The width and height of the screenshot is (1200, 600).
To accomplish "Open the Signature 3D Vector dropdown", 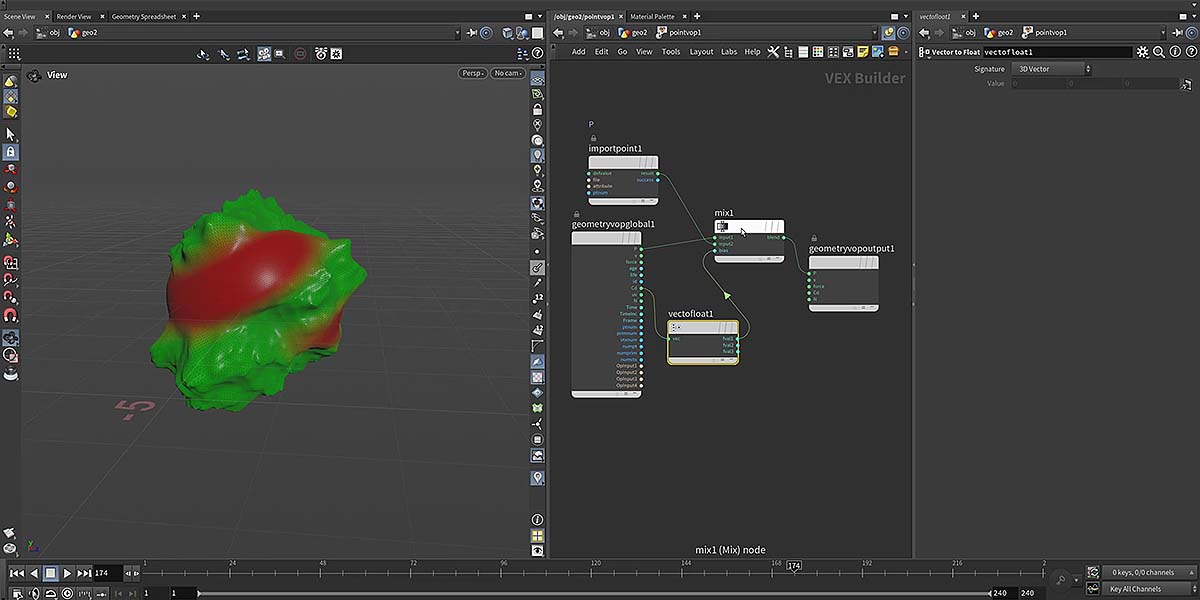I will point(1052,68).
